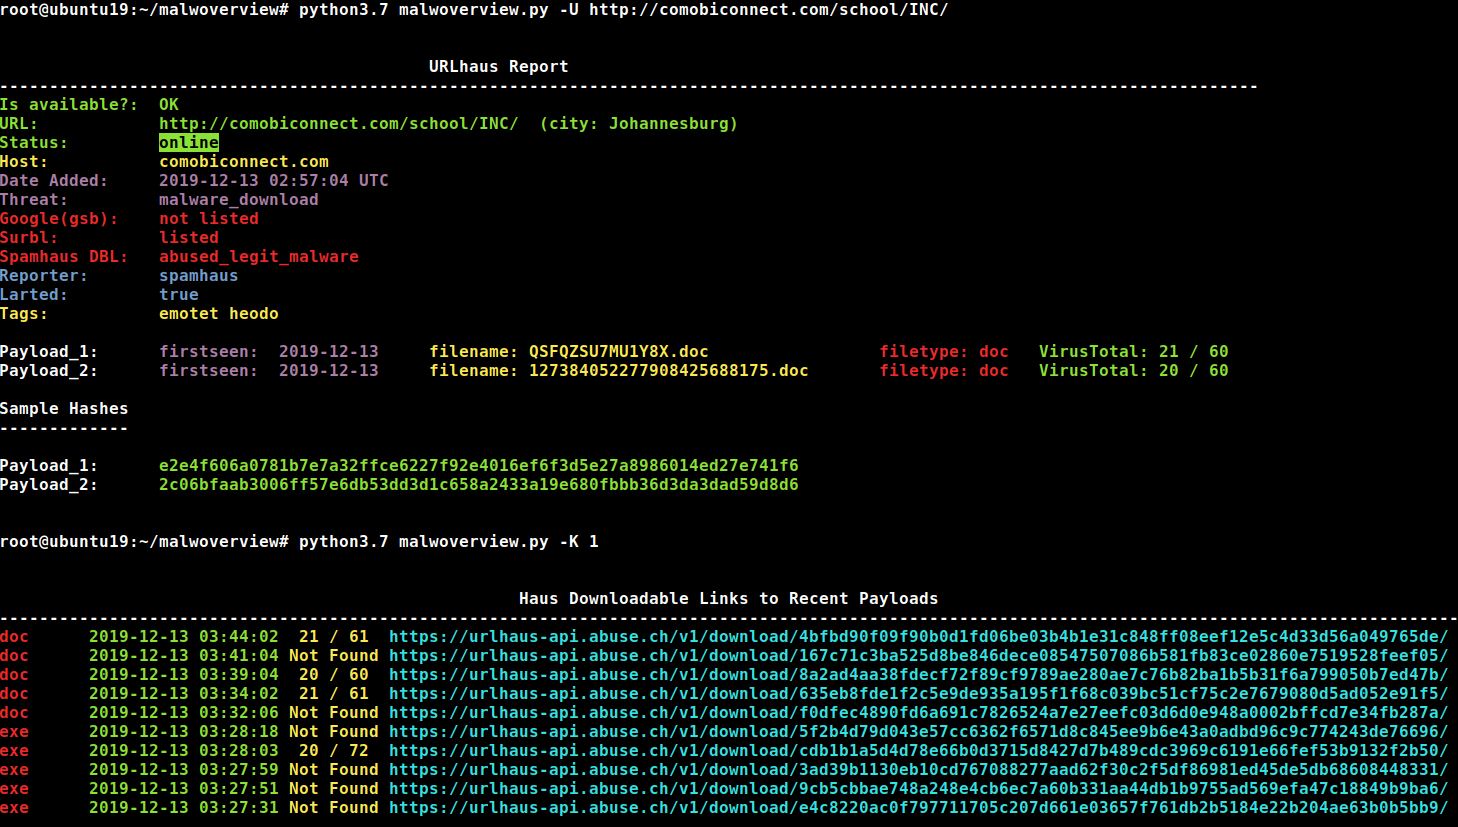Select timestamp 2019-12-13 03:44:02

[x=184, y=637]
